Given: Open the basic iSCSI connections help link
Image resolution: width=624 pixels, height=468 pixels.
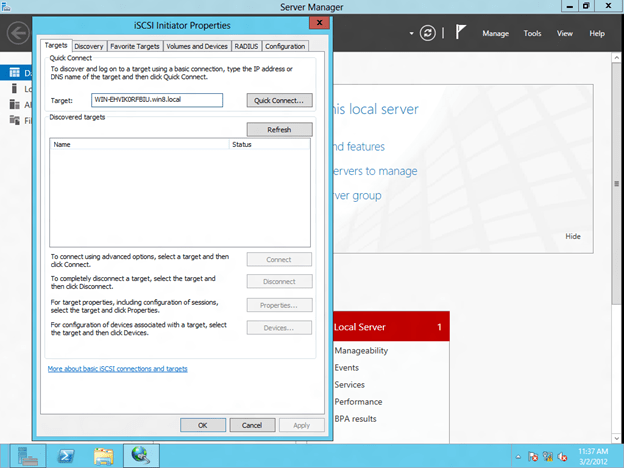Looking at the screenshot, I should tap(117, 369).
